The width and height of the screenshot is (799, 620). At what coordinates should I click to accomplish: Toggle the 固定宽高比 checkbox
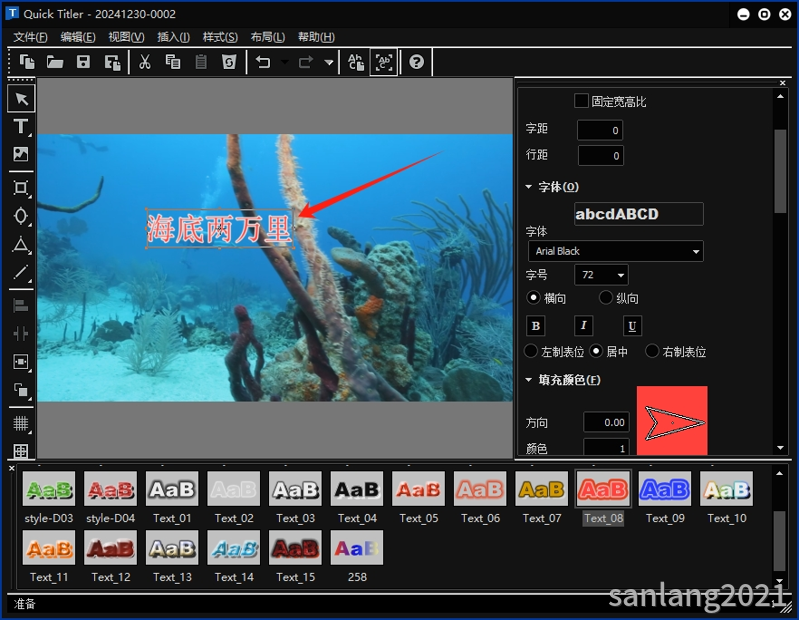581,101
